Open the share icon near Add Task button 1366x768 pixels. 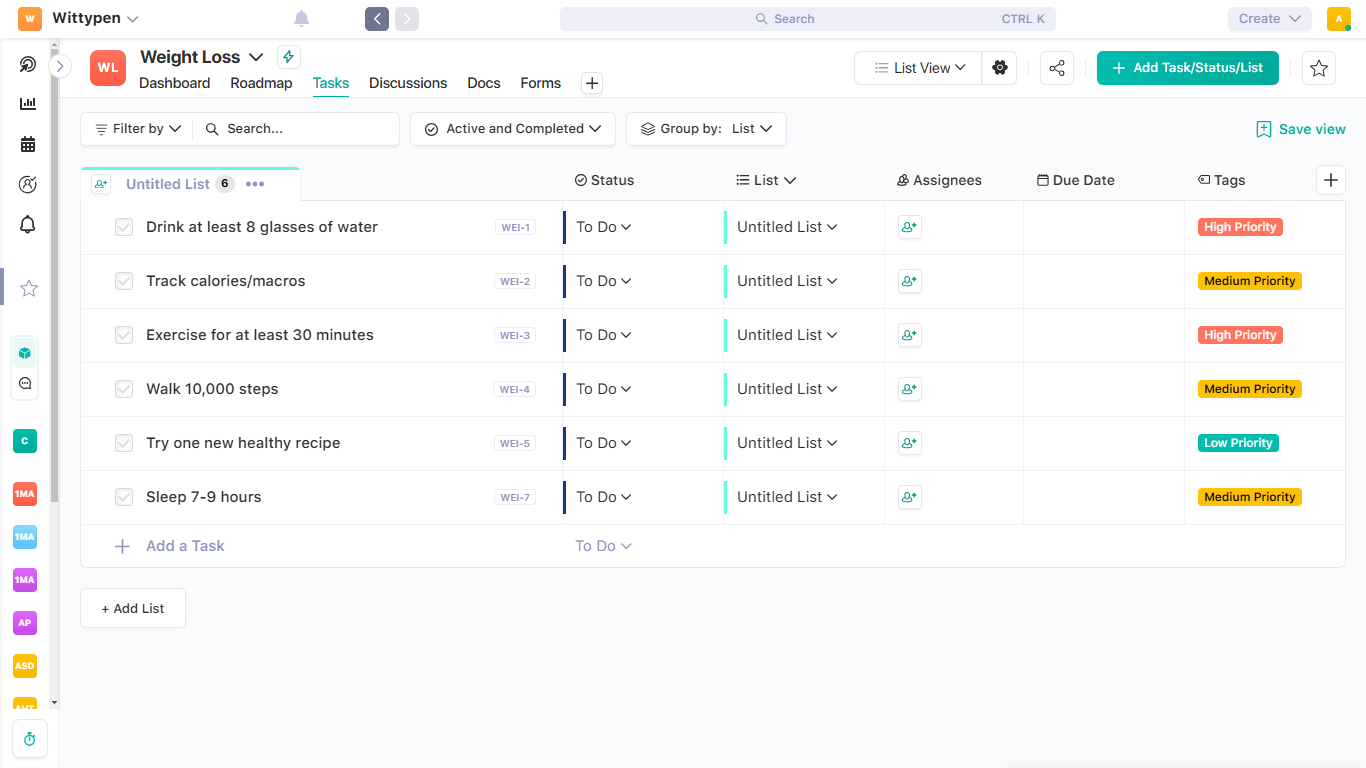coord(1056,67)
